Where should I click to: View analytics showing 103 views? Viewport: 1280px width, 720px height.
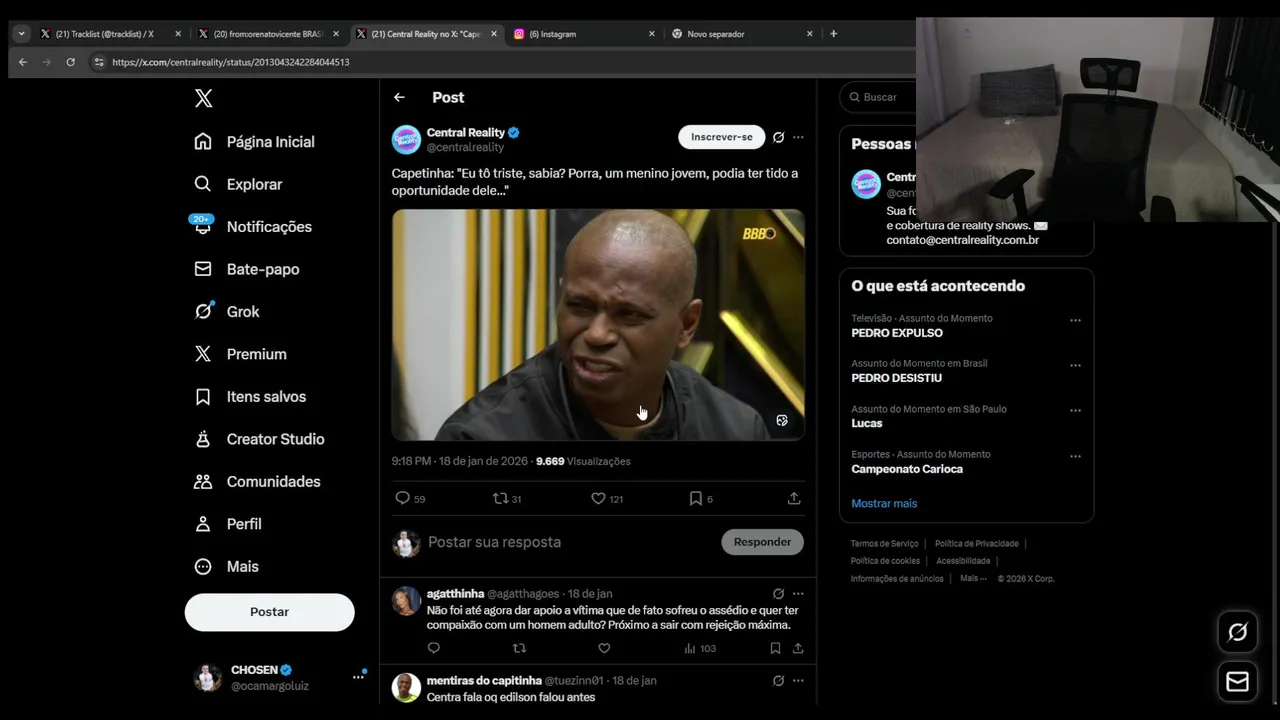[x=700, y=648]
